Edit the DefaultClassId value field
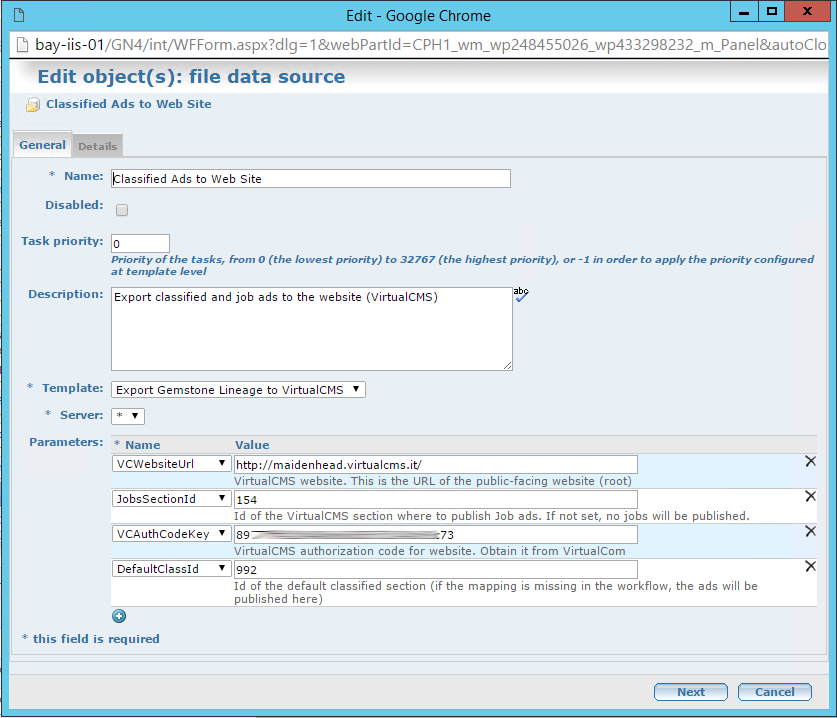The image size is (837, 718). pyautogui.click(x=436, y=570)
